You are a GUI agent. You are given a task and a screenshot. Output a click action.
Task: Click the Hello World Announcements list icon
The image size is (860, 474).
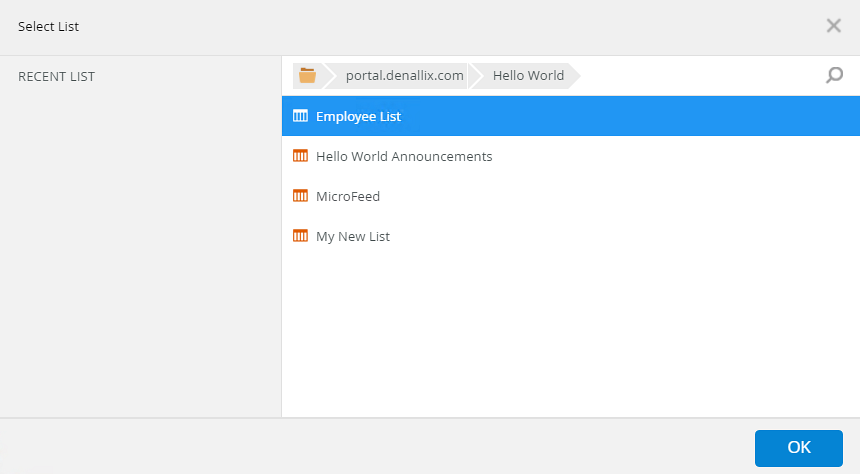coord(300,156)
